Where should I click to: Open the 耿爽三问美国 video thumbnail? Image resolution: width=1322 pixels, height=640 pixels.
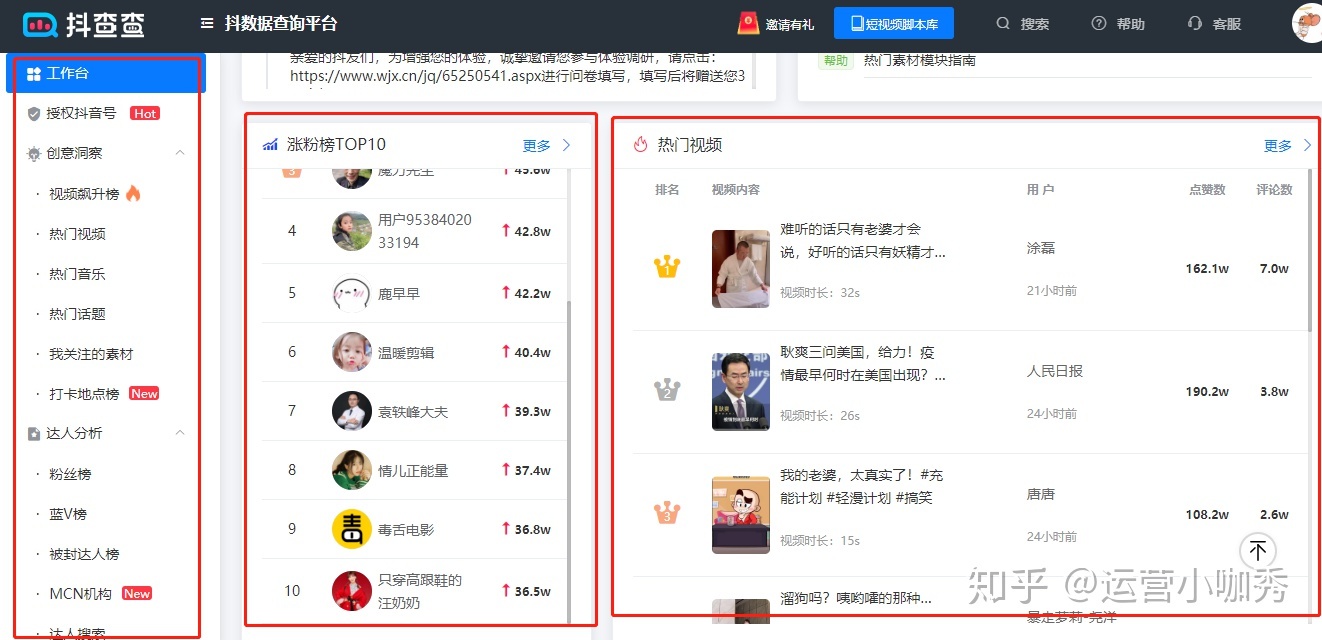tap(740, 391)
